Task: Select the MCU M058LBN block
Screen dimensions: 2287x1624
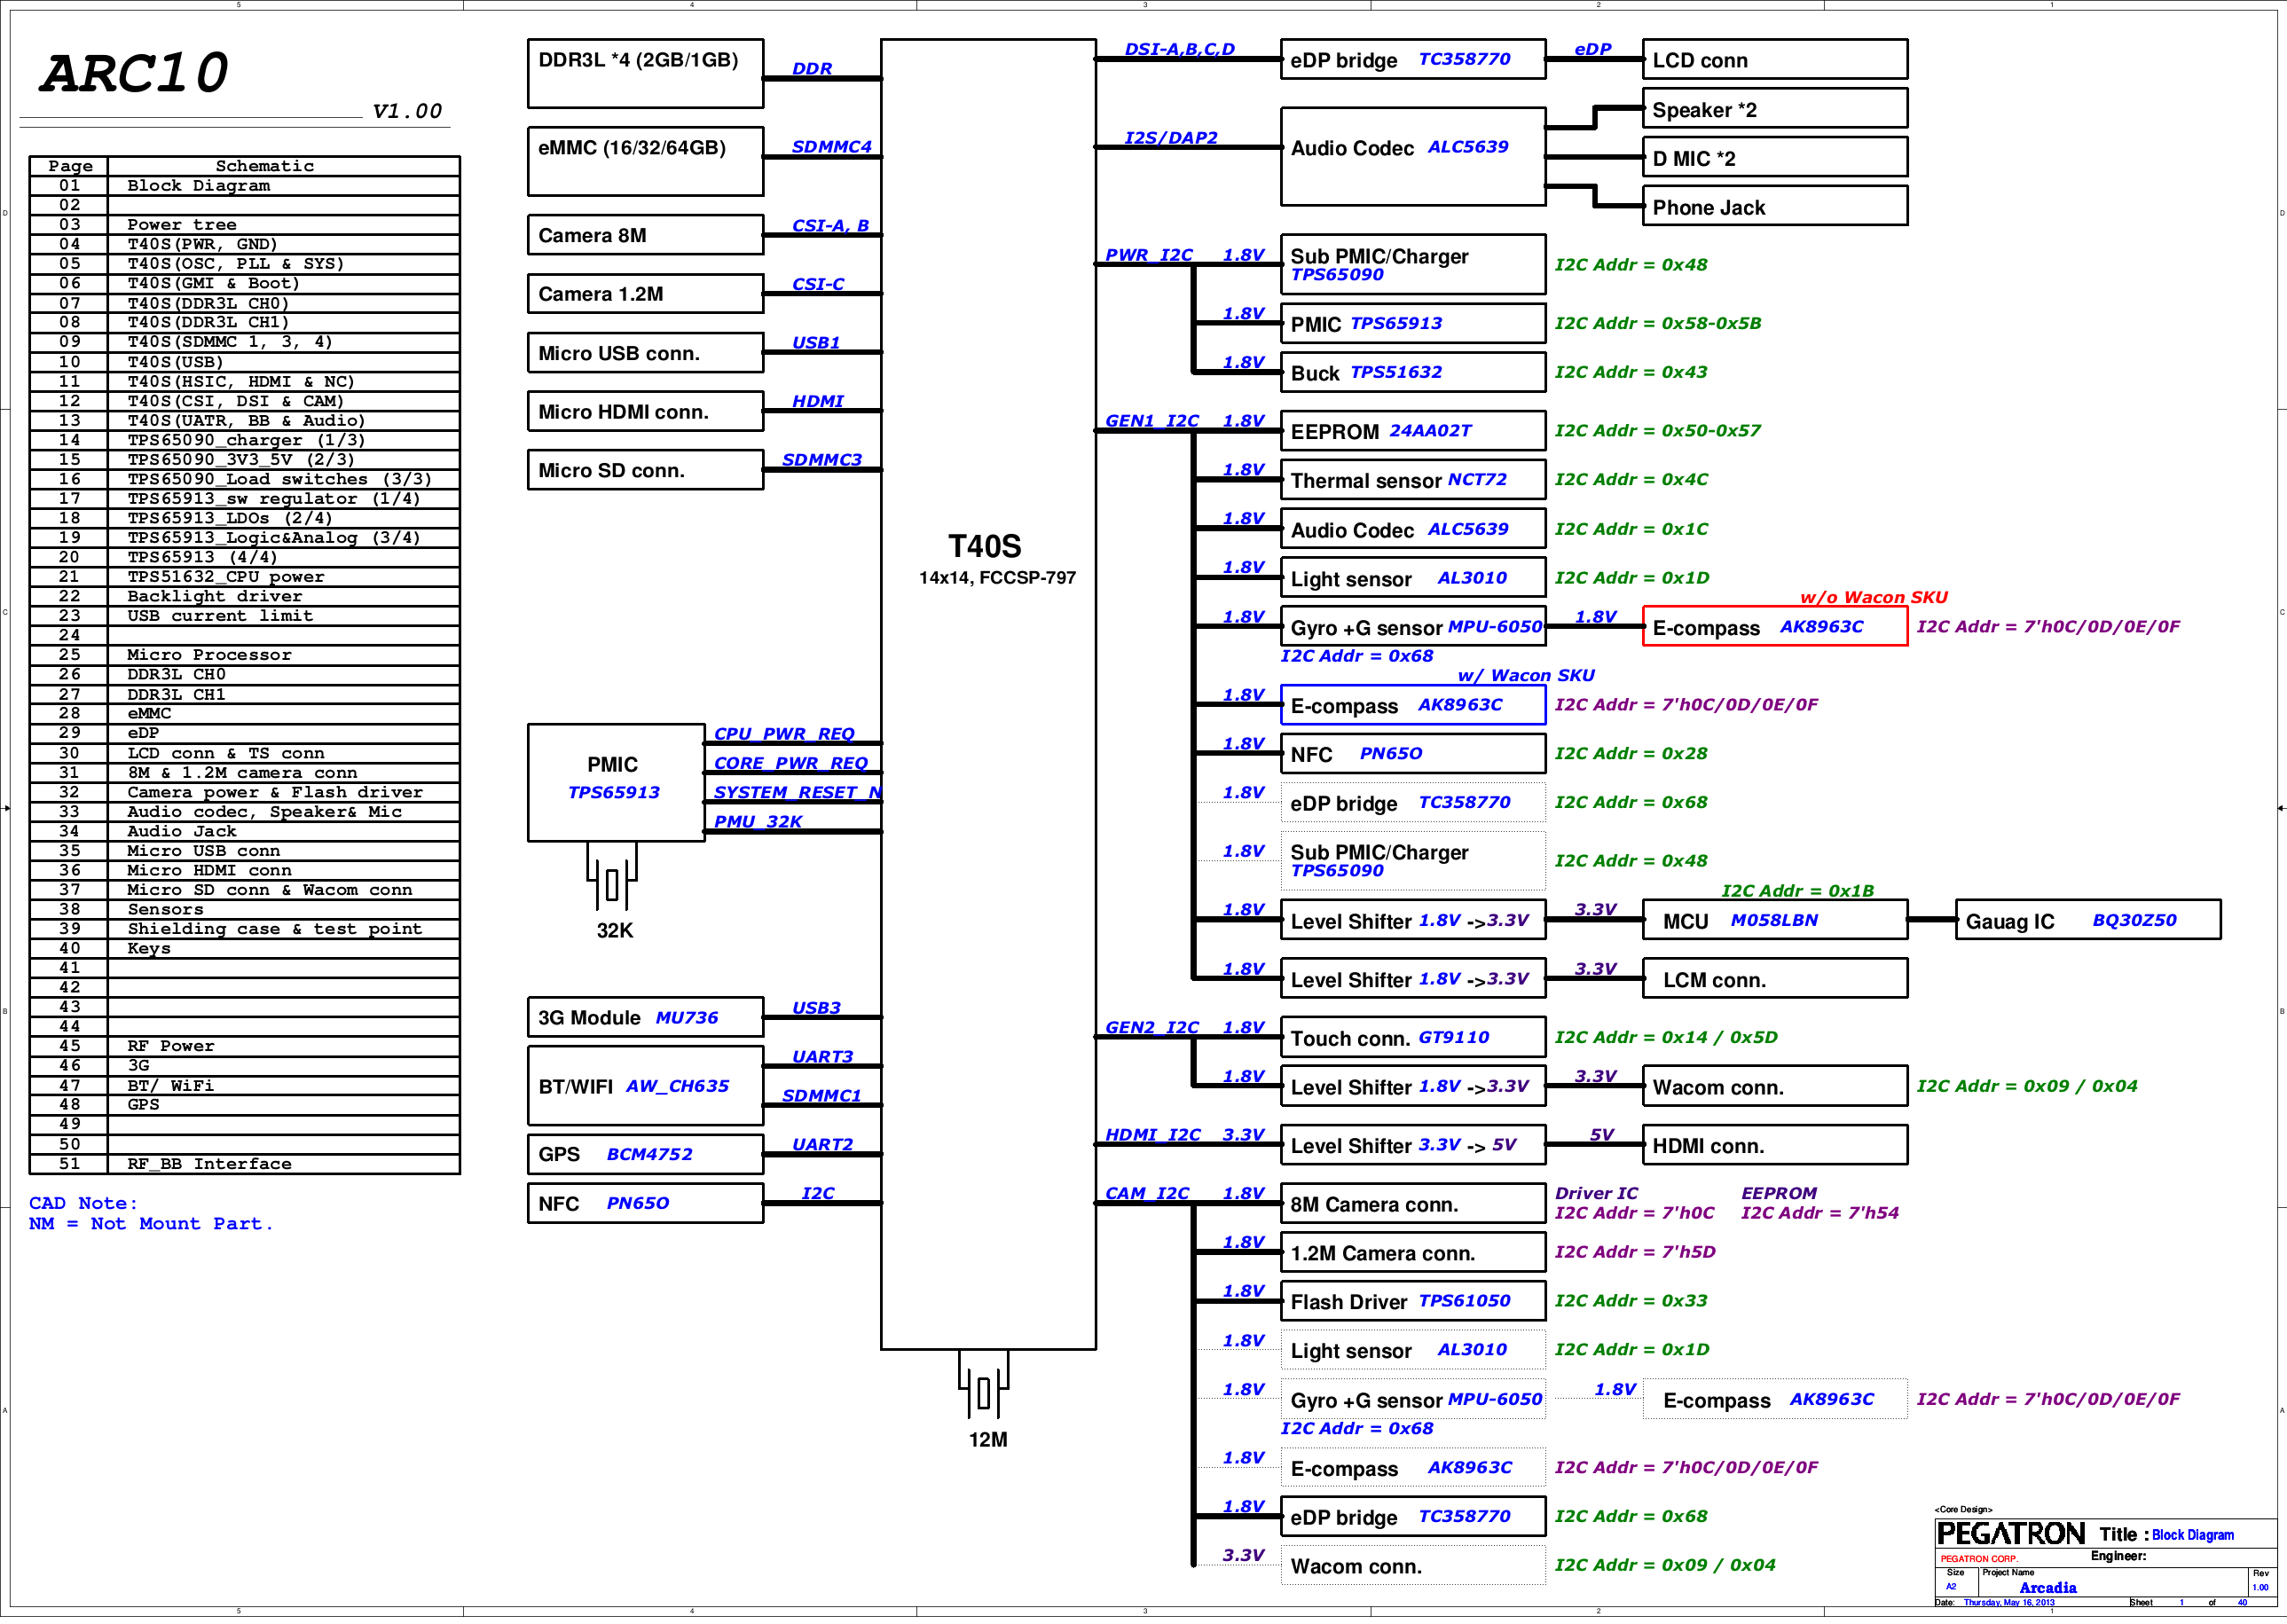Action: [x=1775, y=920]
